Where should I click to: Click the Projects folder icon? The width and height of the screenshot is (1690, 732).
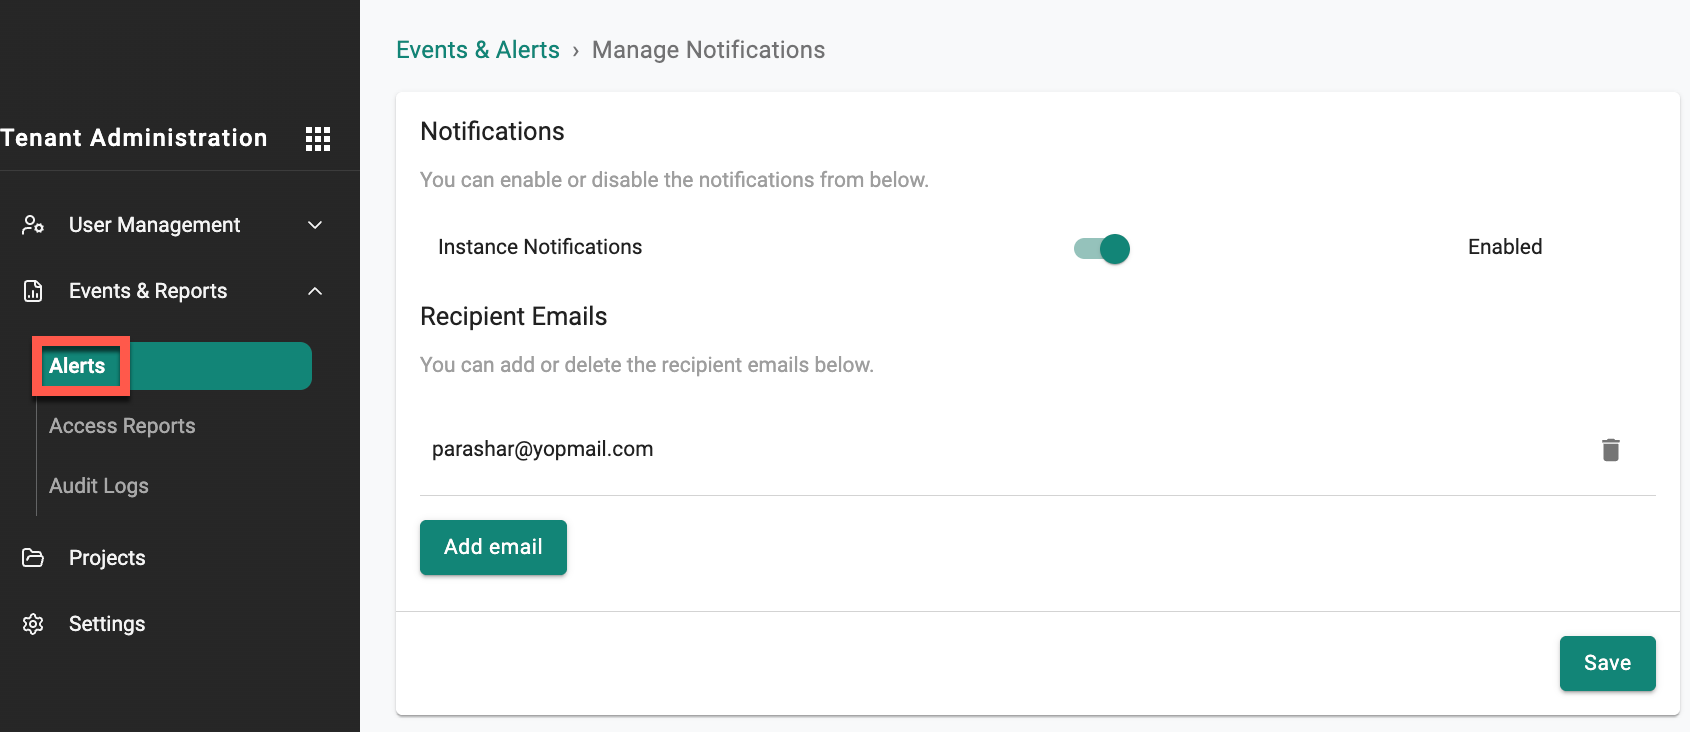pyautogui.click(x=33, y=558)
